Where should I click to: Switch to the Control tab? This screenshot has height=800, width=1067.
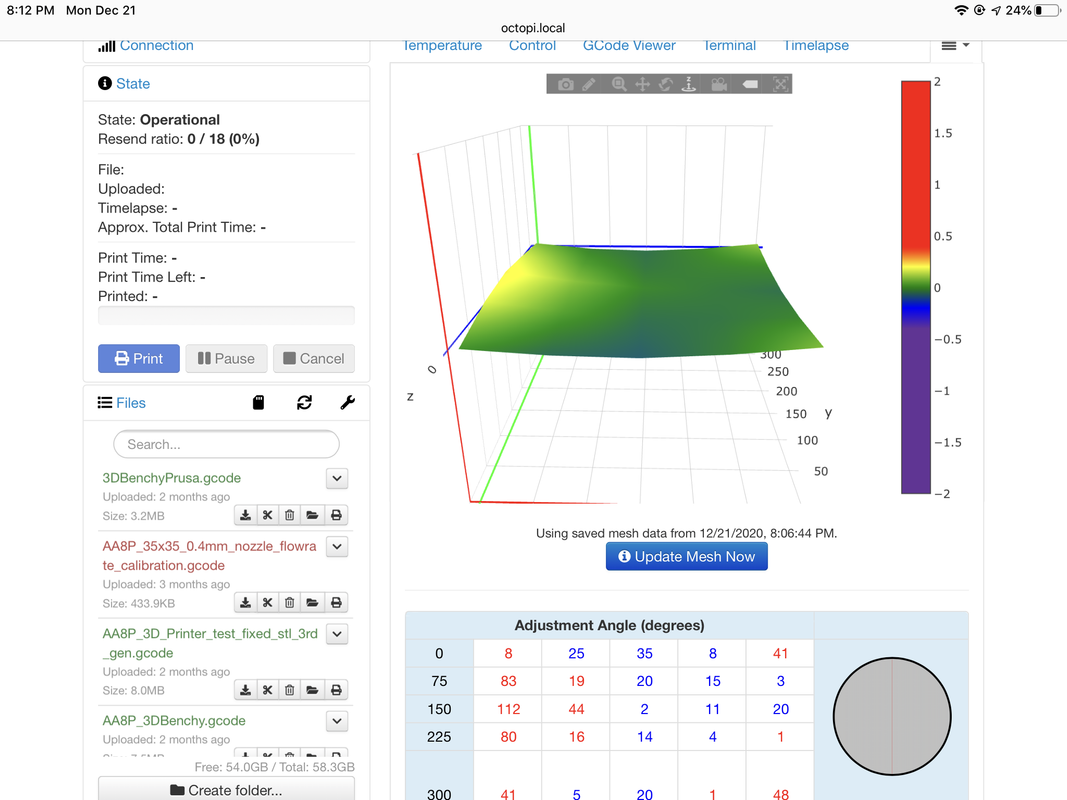(x=532, y=46)
